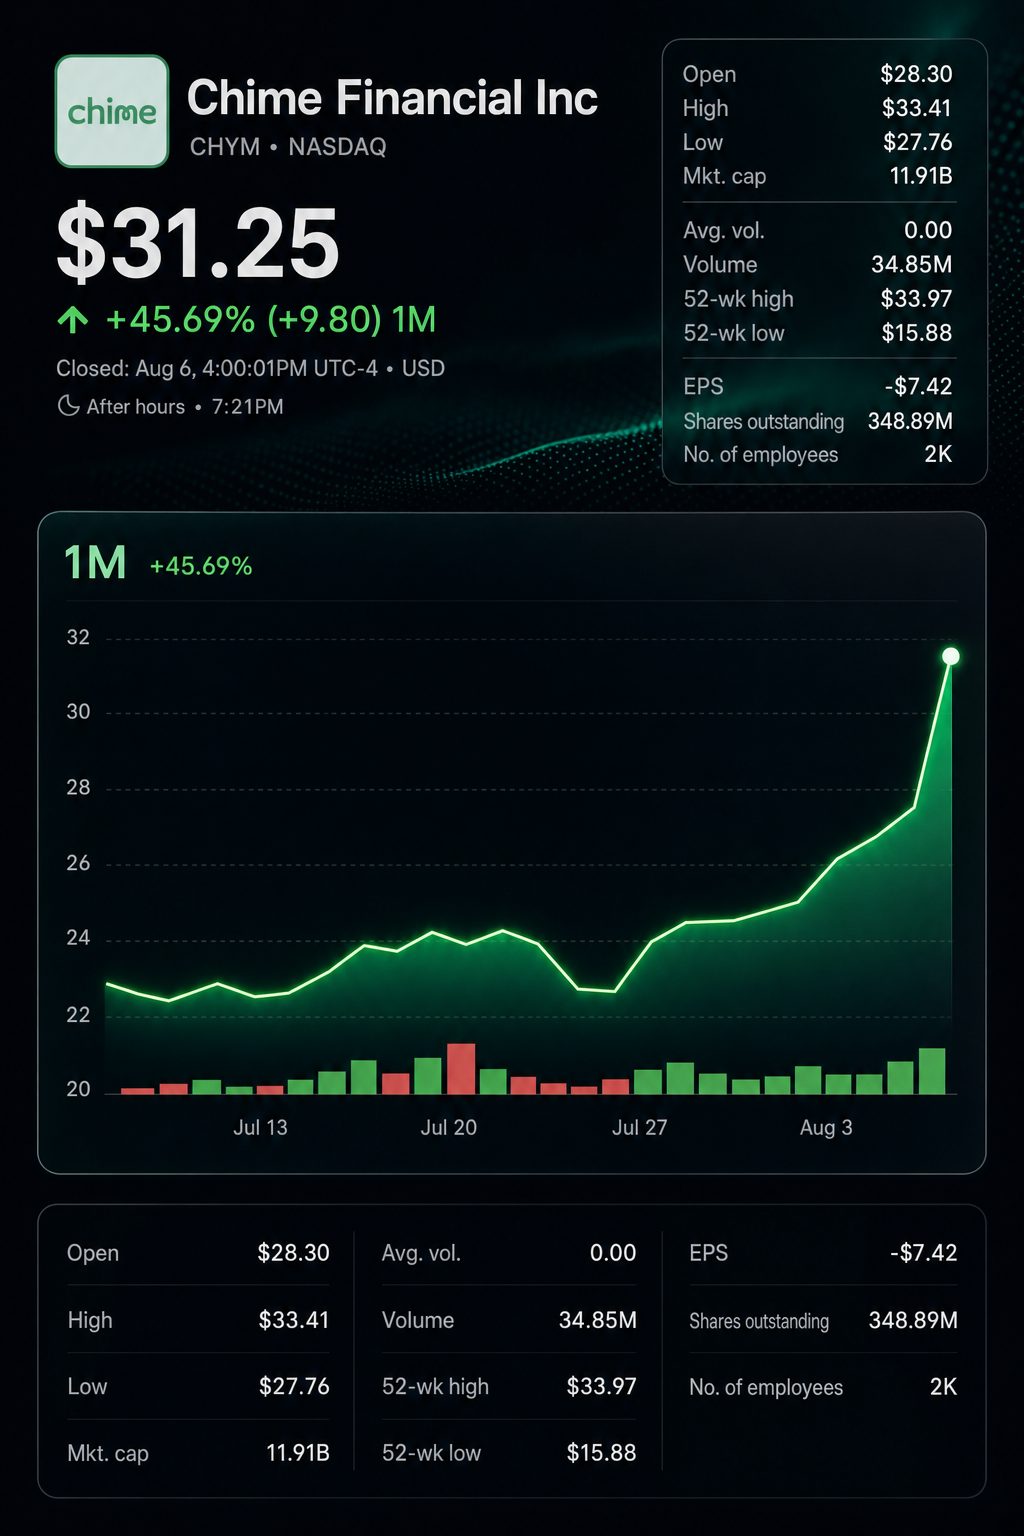Click $33.97 52-wk high in top-right stats panel
Image resolution: width=1024 pixels, height=1536 pixels.
click(x=916, y=299)
